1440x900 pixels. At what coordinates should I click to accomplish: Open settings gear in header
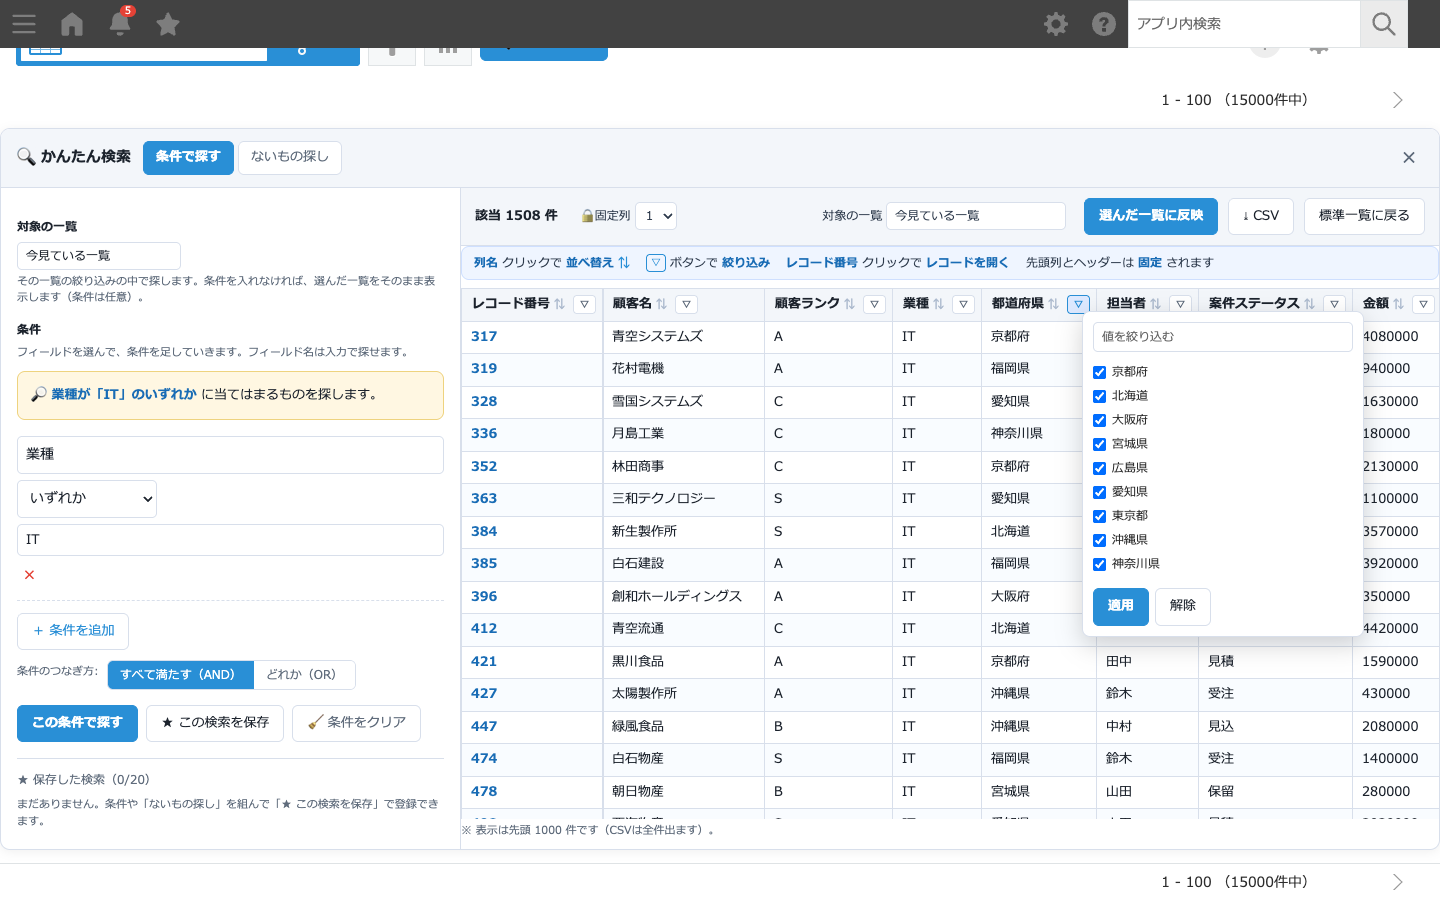click(x=1056, y=24)
